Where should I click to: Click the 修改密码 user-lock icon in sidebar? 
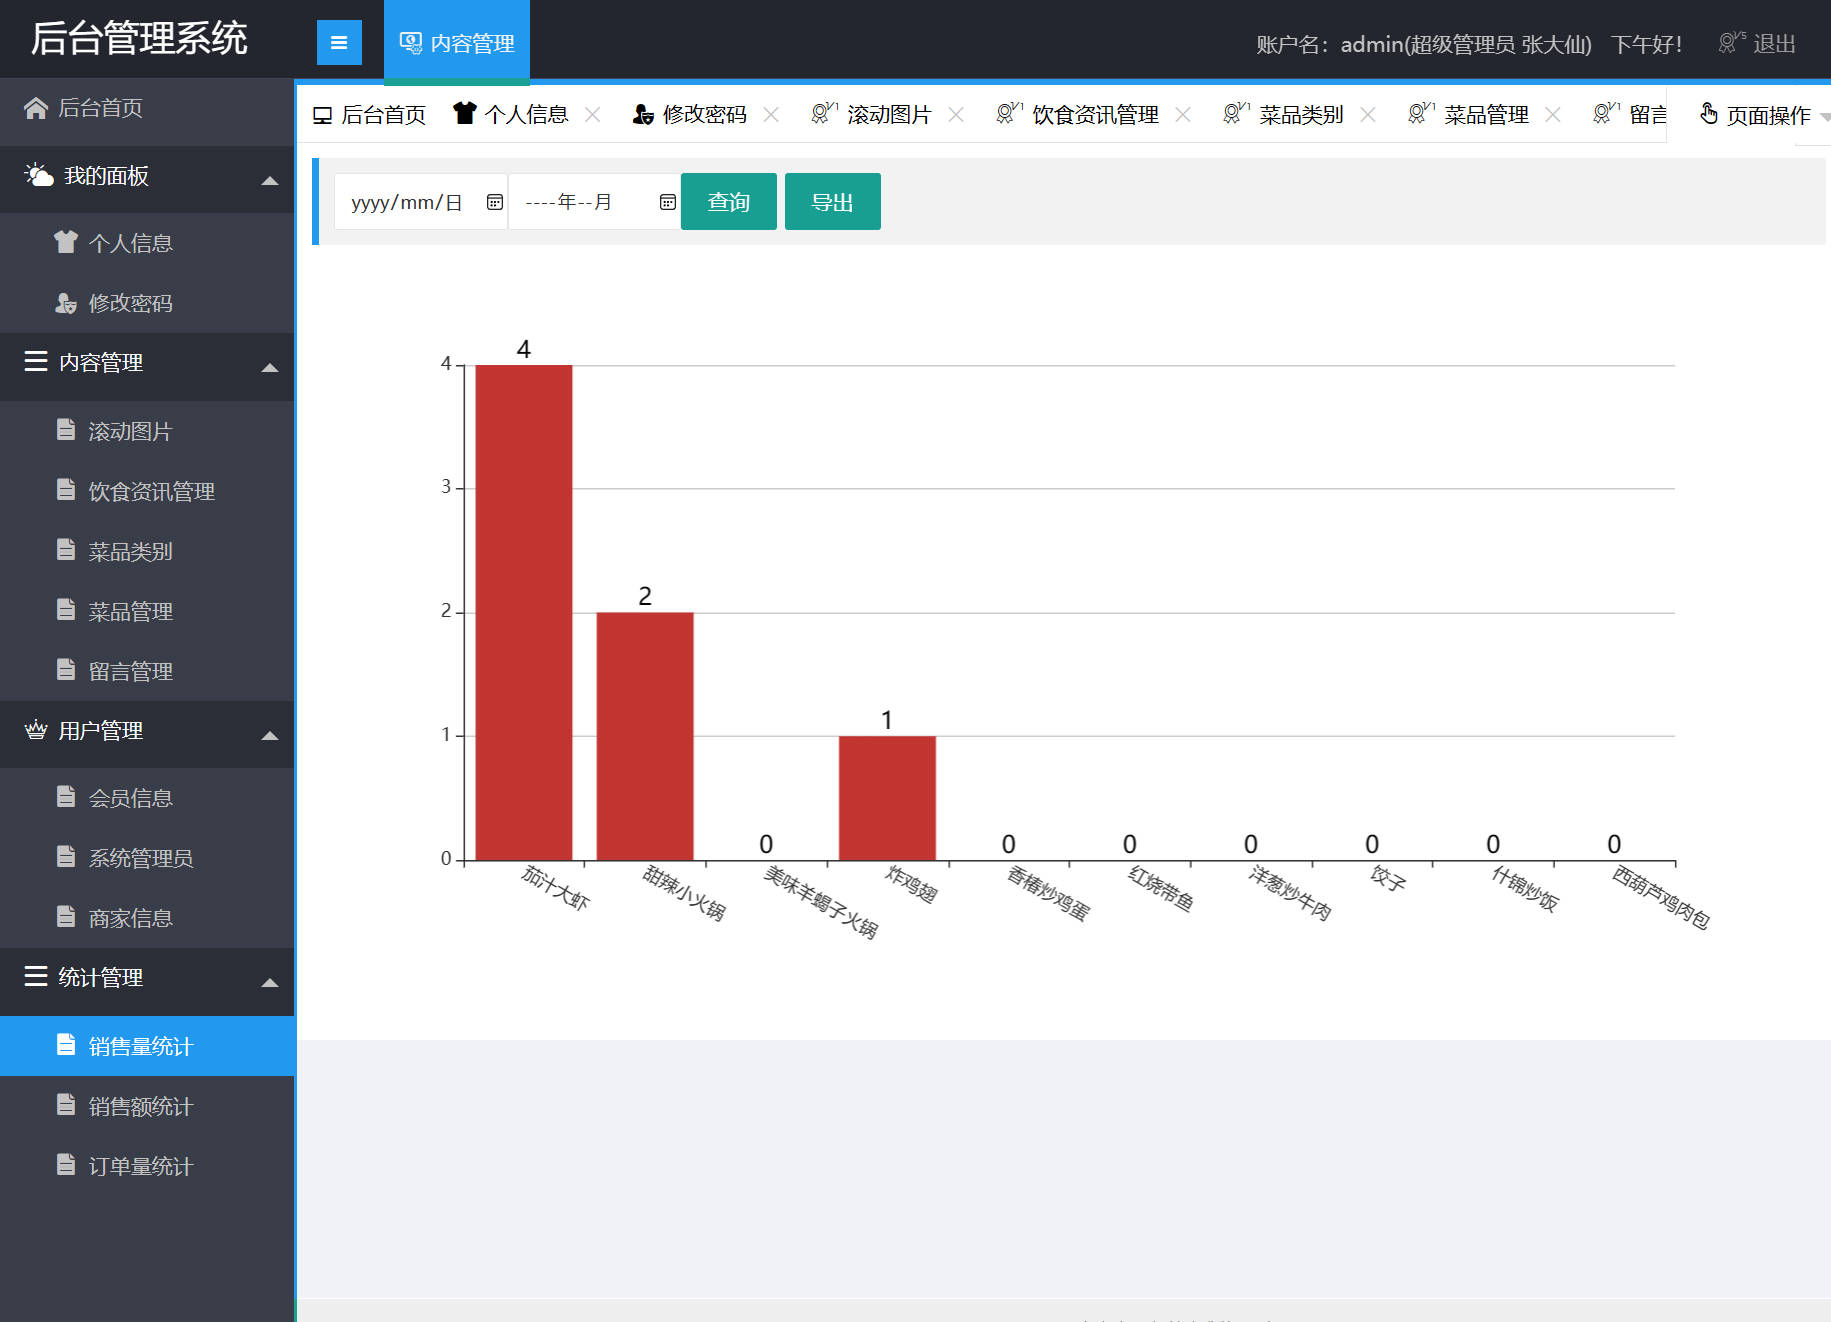coord(66,303)
